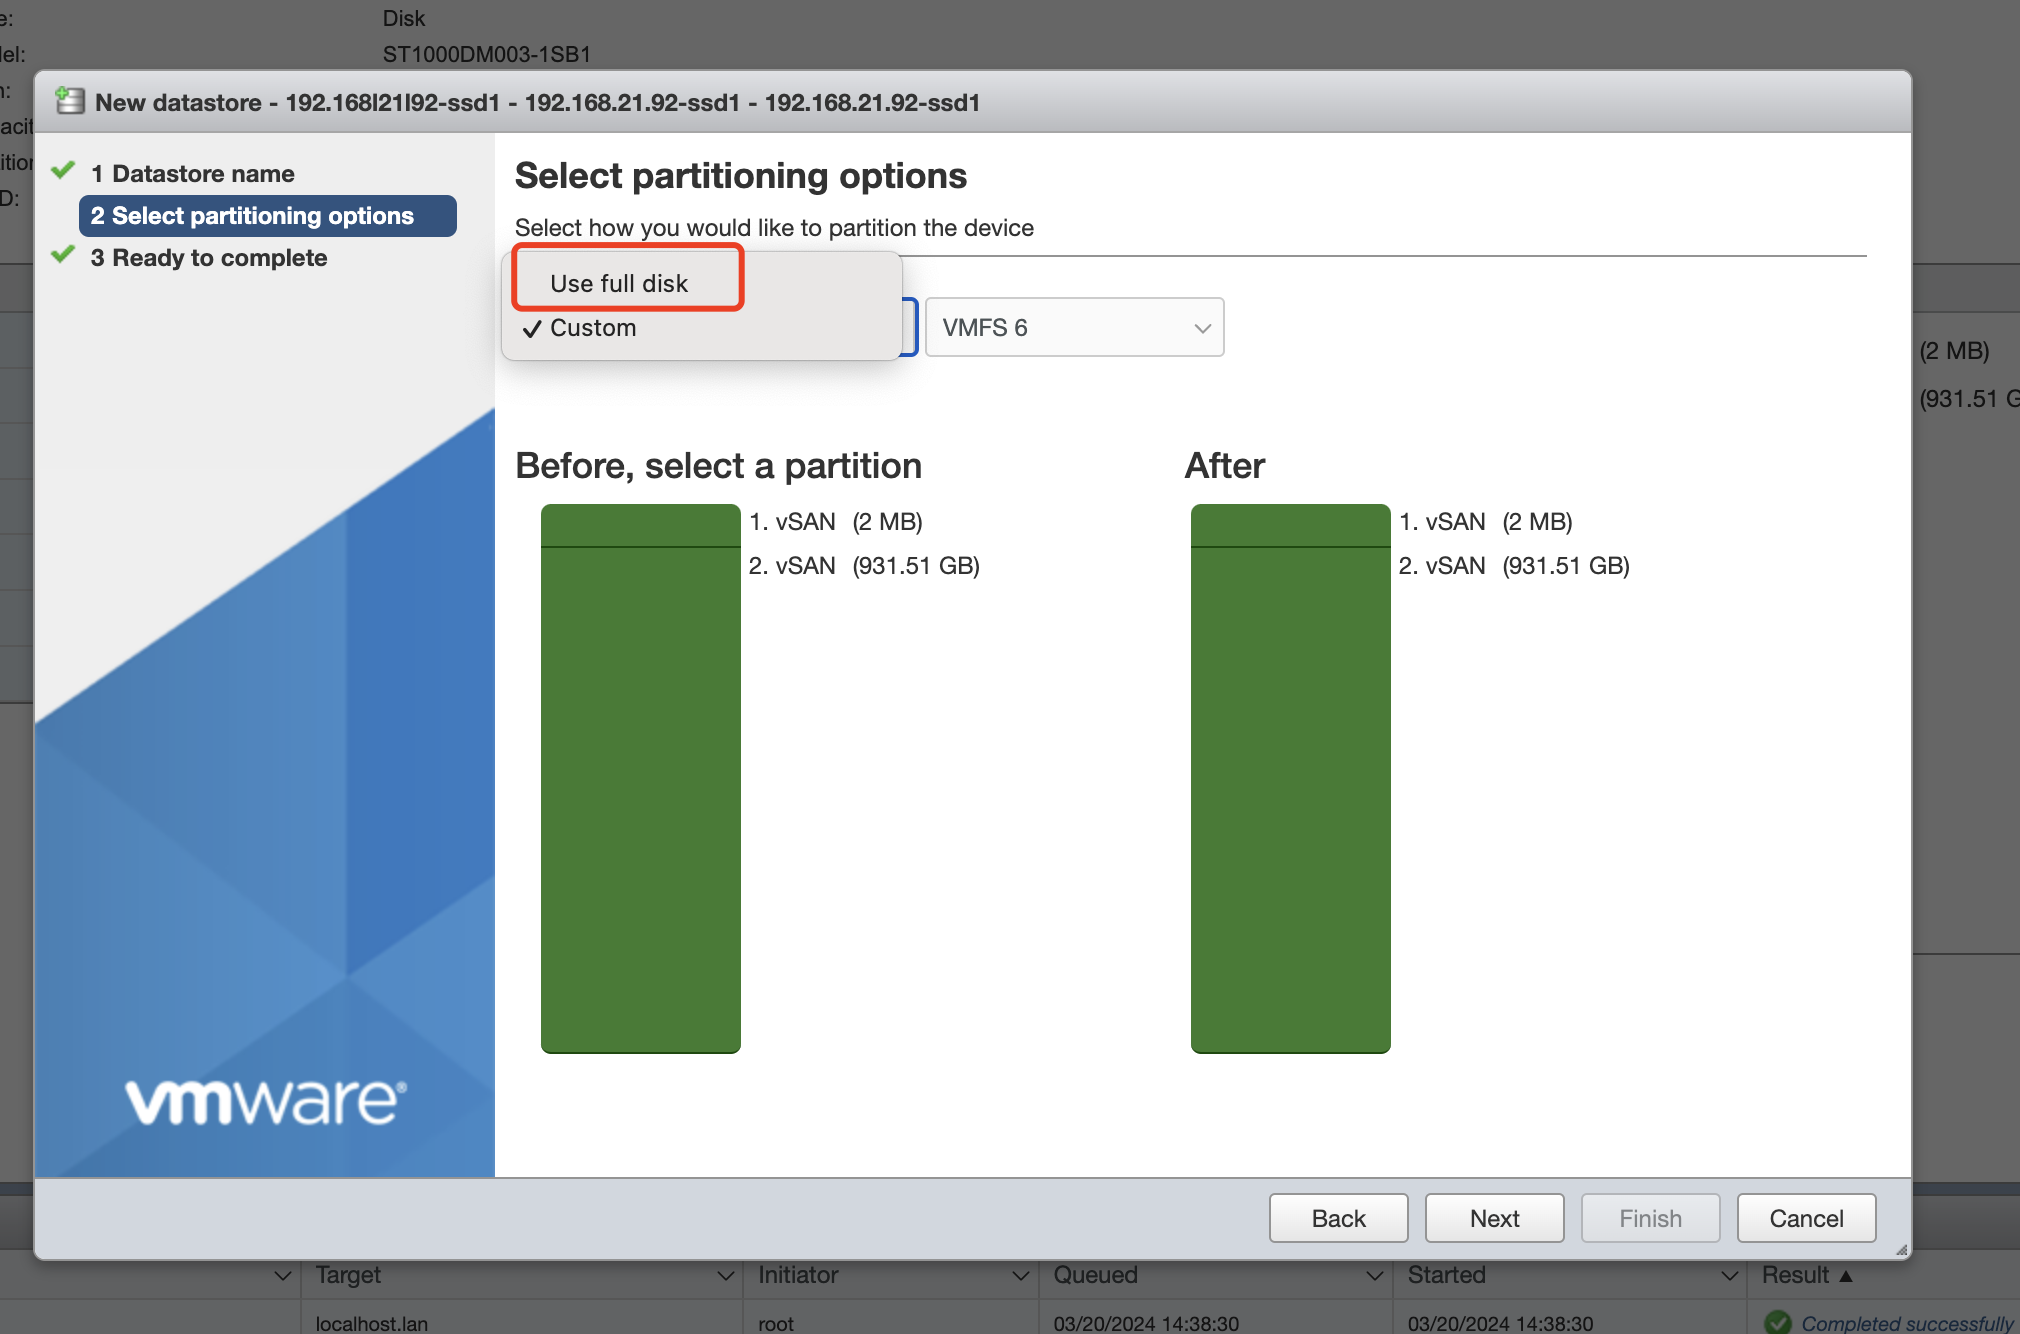Open the Queued column dropdown chevron

(x=1374, y=1275)
